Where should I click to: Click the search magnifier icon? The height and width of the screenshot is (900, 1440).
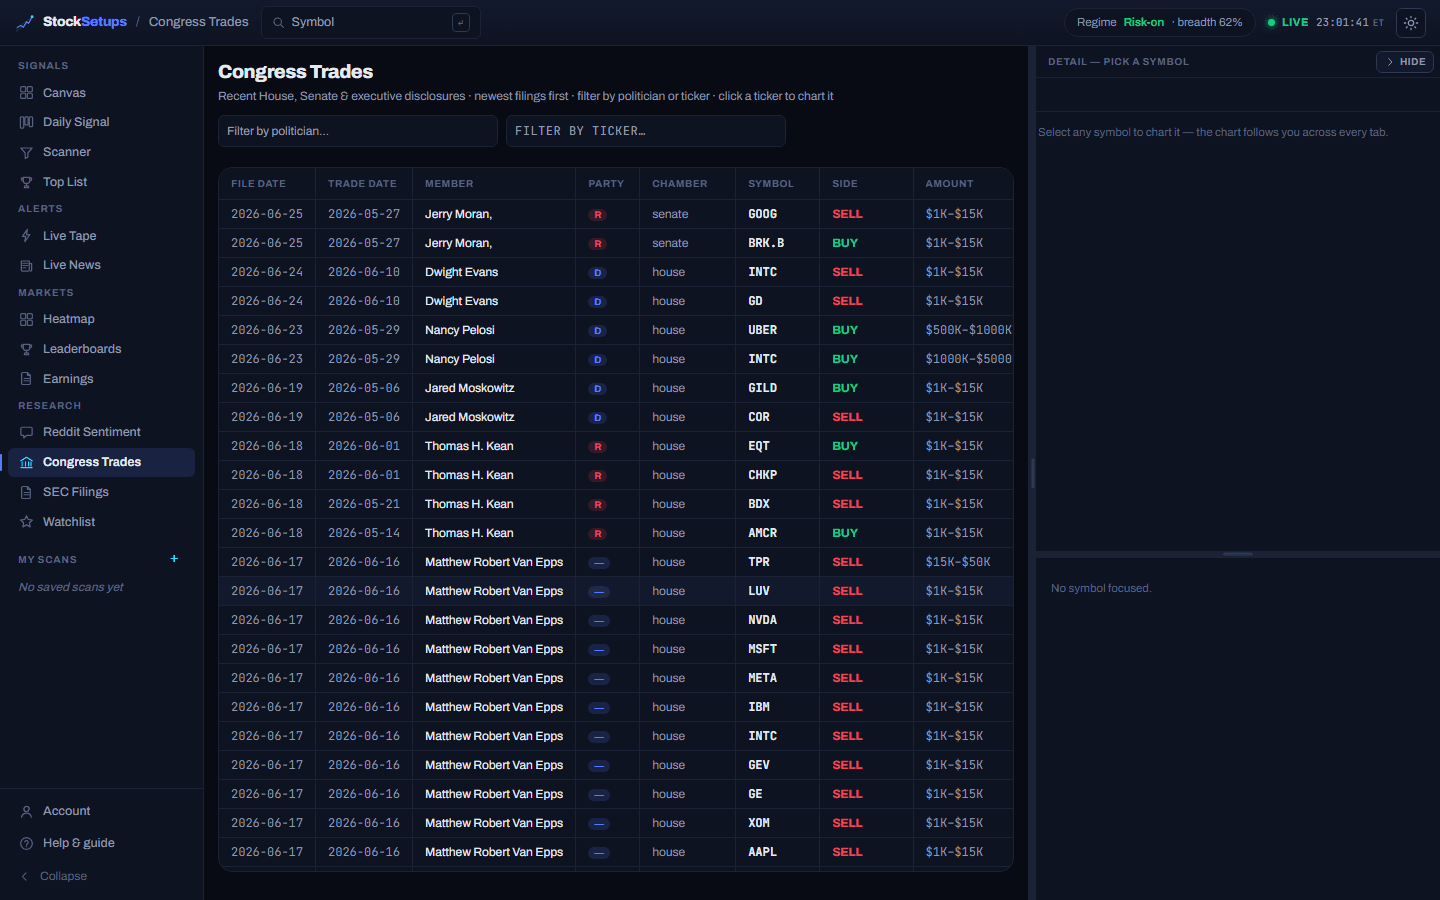pyautogui.click(x=279, y=22)
